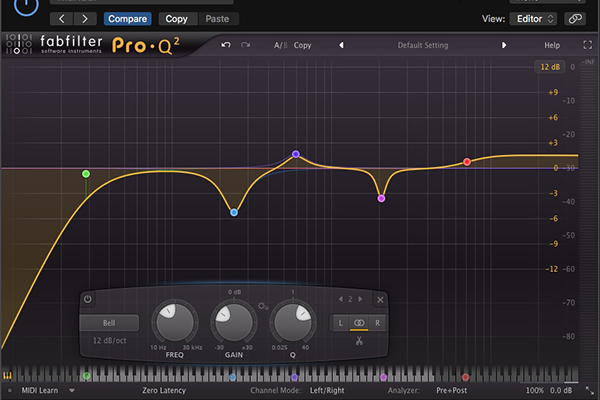Open the View Editor dropdown
This screenshot has height=400, width=600.
coord(533,19)
